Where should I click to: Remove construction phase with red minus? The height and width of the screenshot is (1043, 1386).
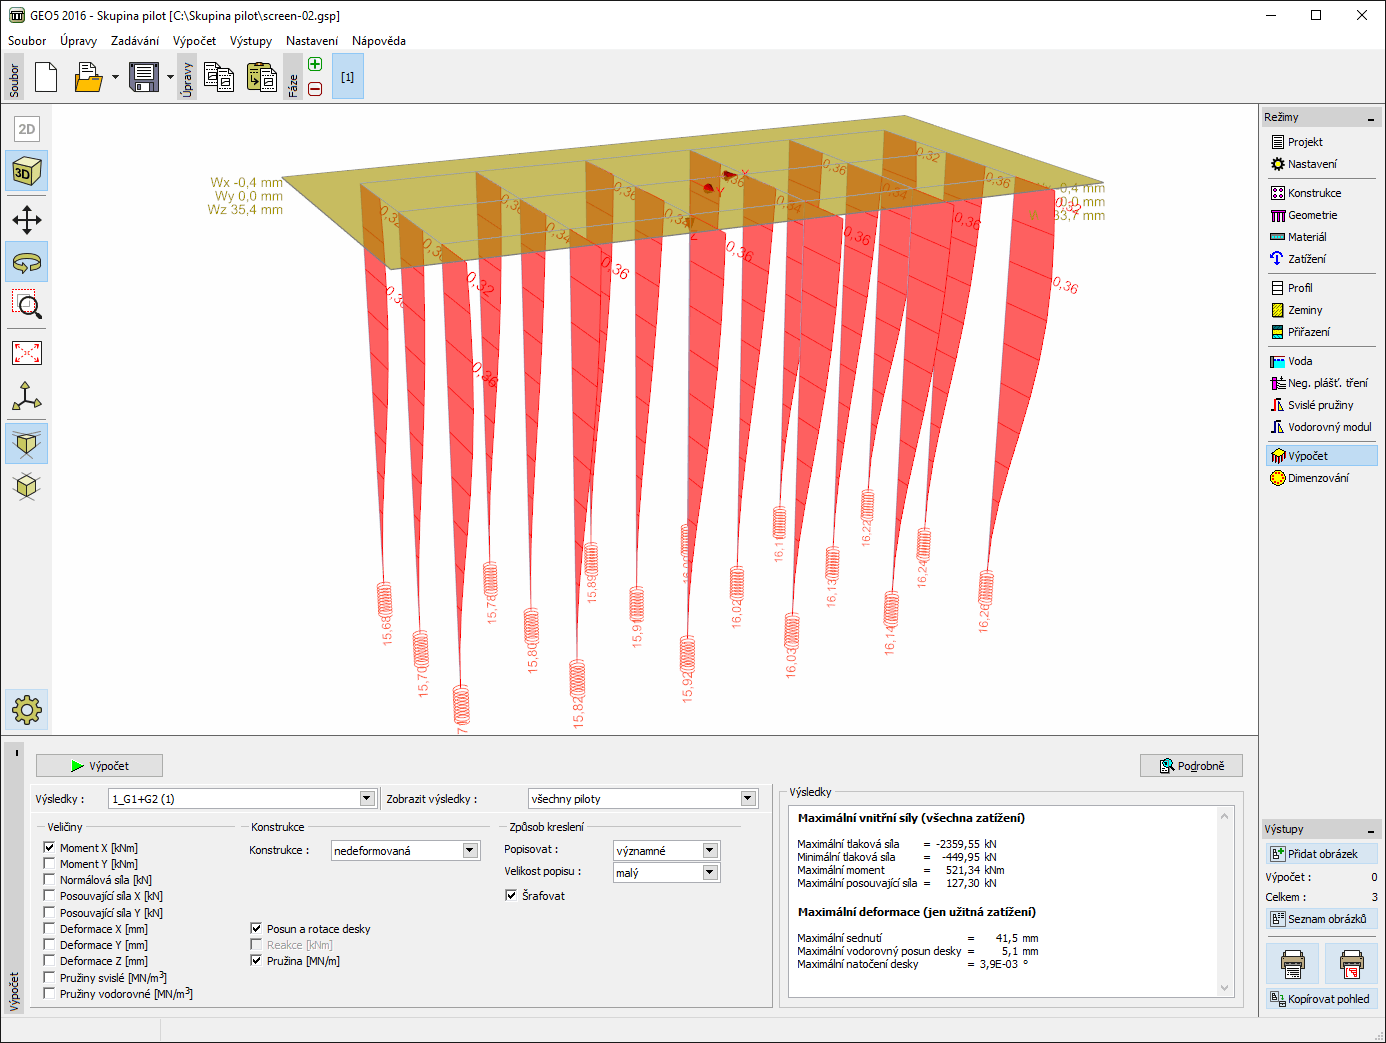[315, 89]
